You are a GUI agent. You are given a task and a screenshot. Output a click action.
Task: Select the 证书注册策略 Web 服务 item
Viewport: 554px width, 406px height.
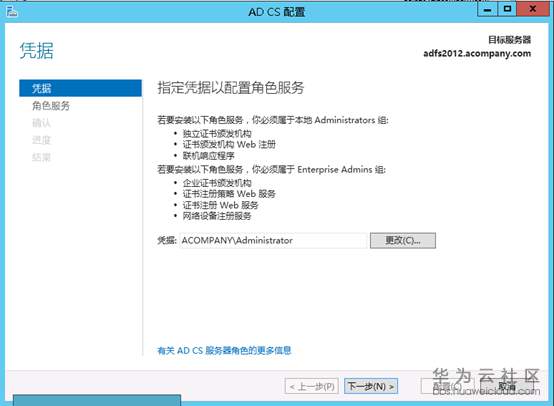tap(229, 194)
